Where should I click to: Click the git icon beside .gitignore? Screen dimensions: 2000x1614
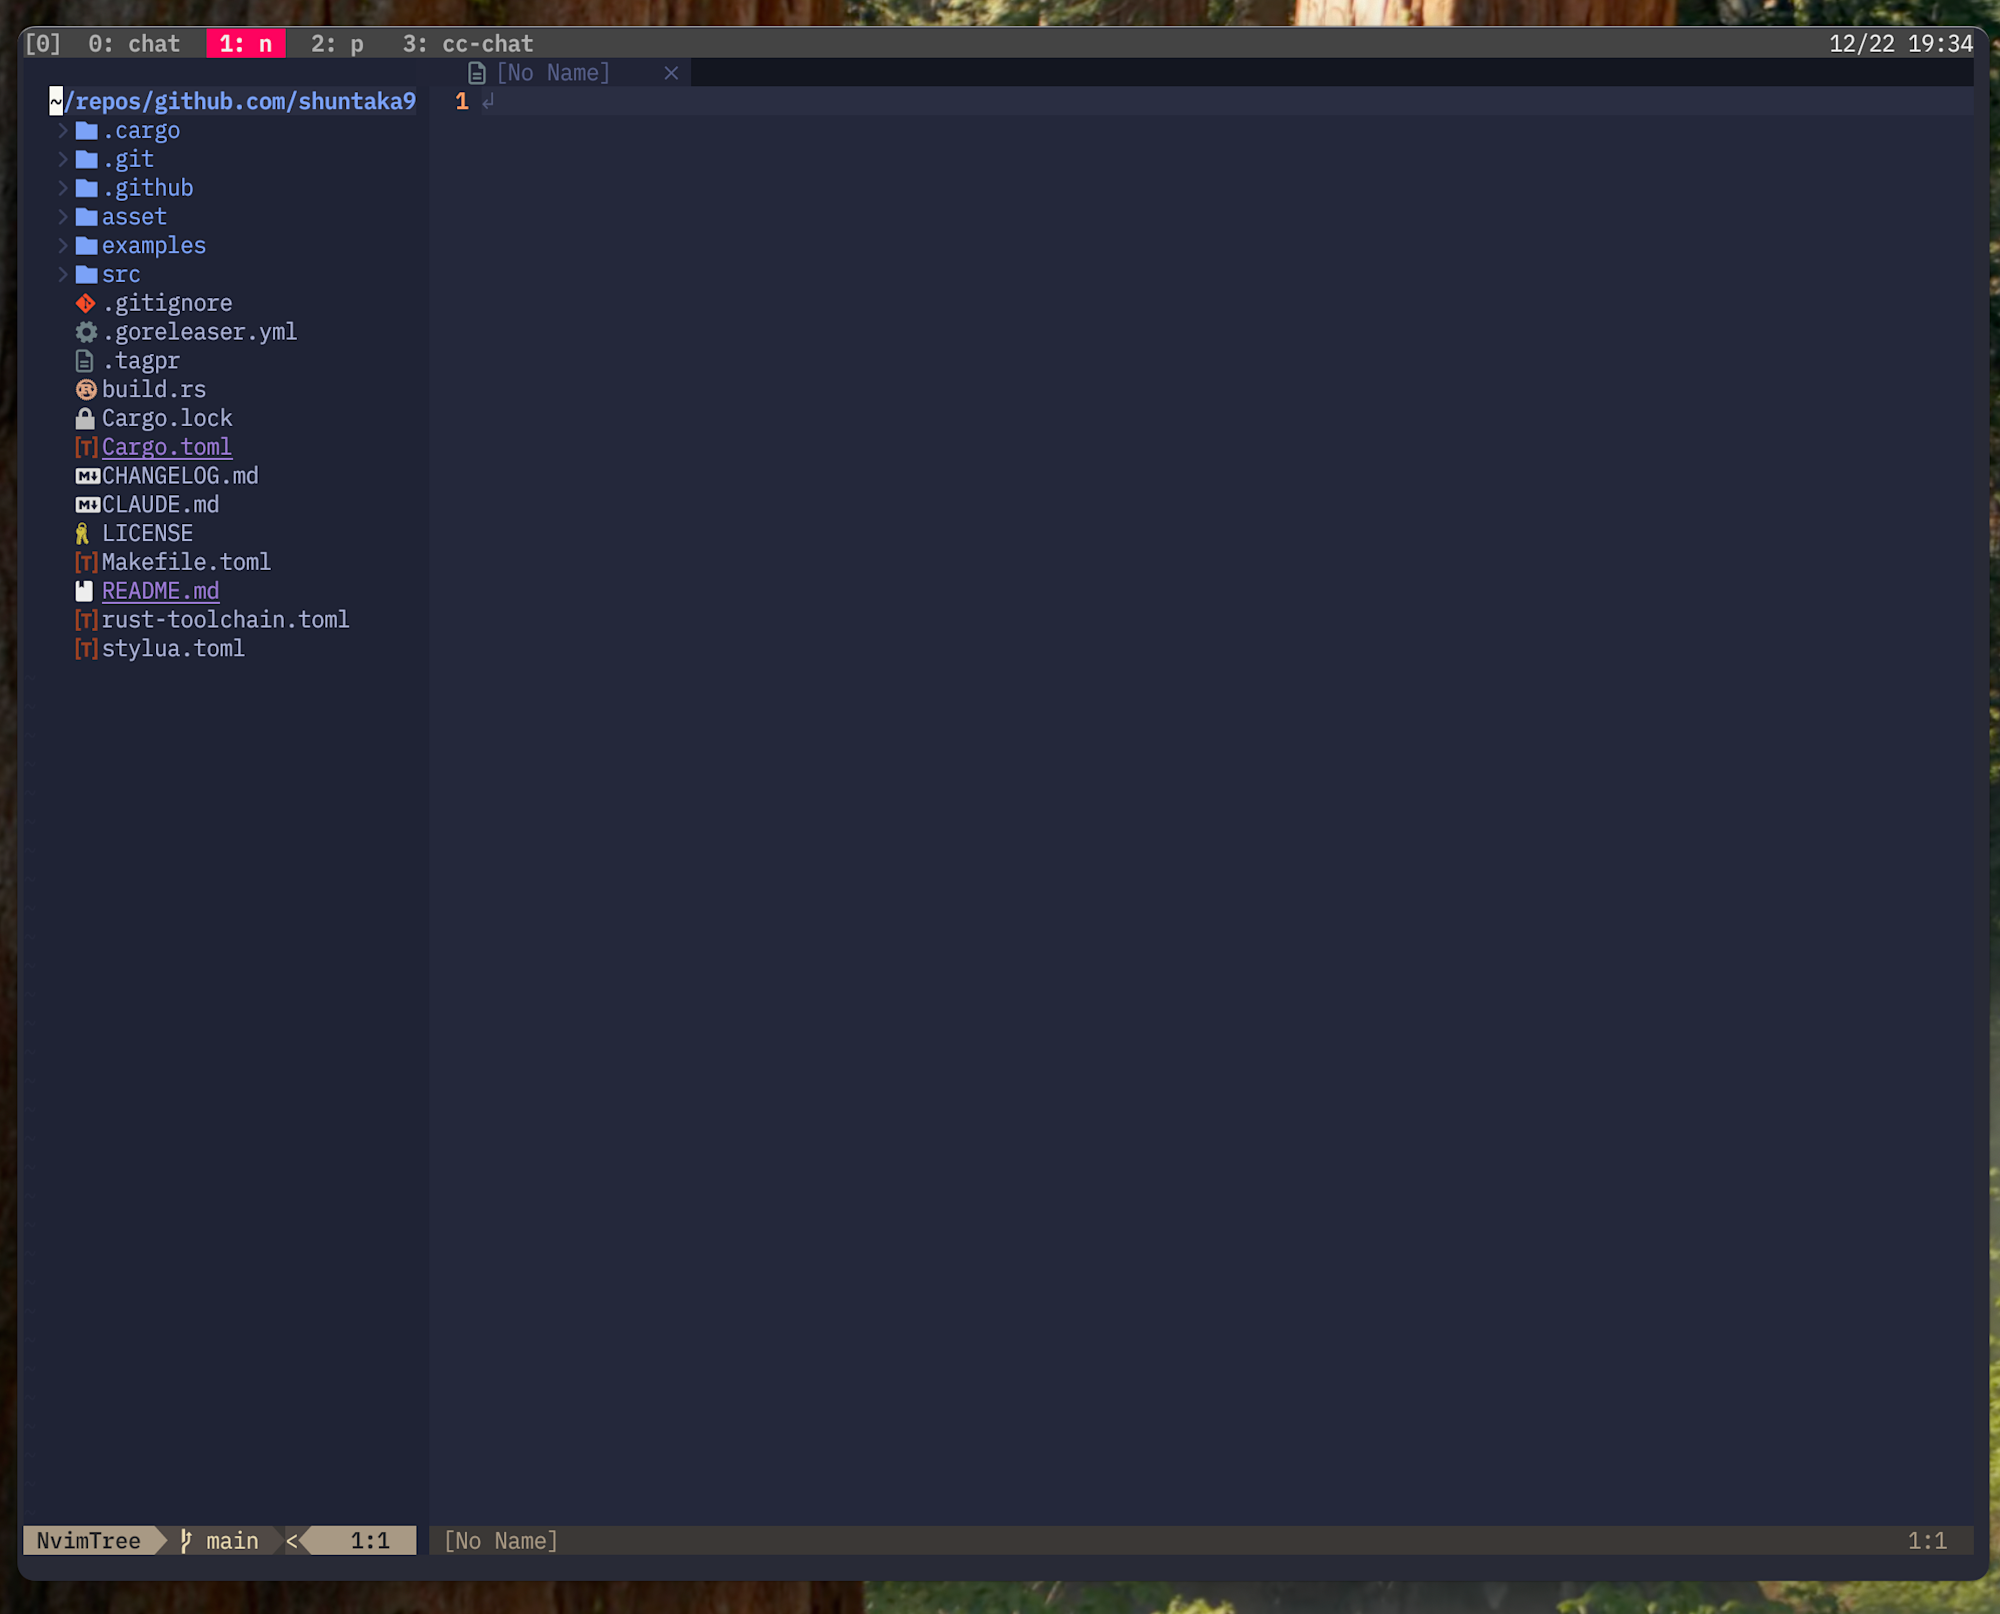[85, 303]
